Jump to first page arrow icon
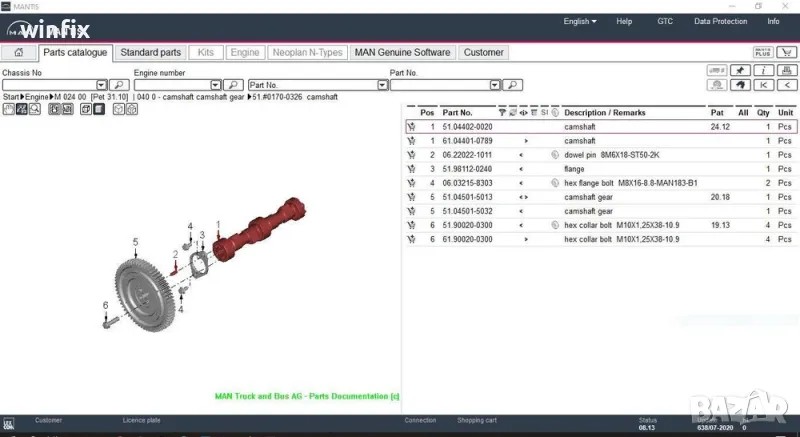 764,85
